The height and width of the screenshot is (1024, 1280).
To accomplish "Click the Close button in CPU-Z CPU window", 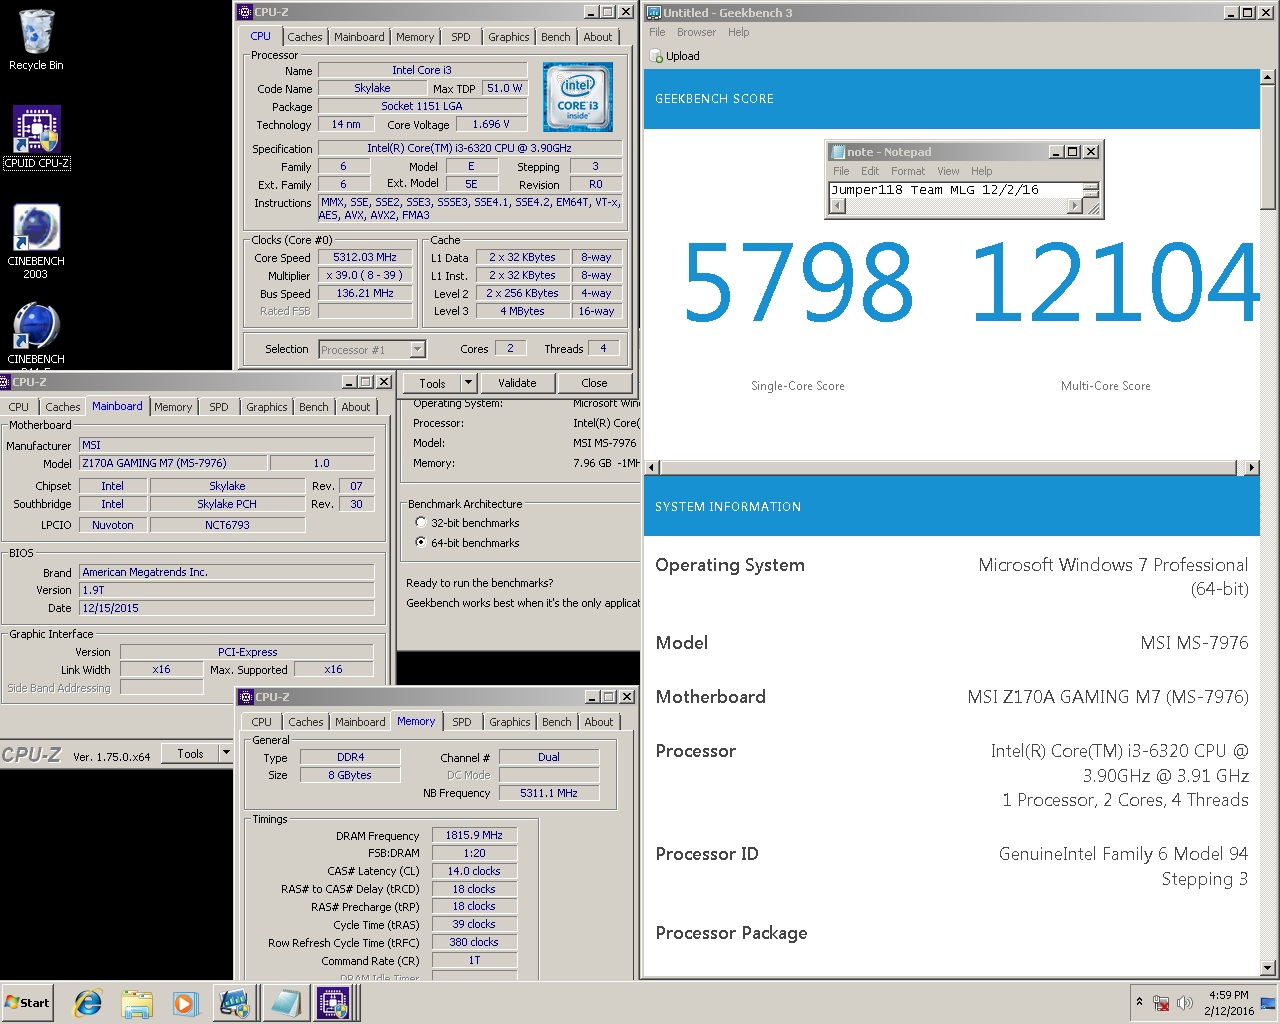I will coord(594,383).
